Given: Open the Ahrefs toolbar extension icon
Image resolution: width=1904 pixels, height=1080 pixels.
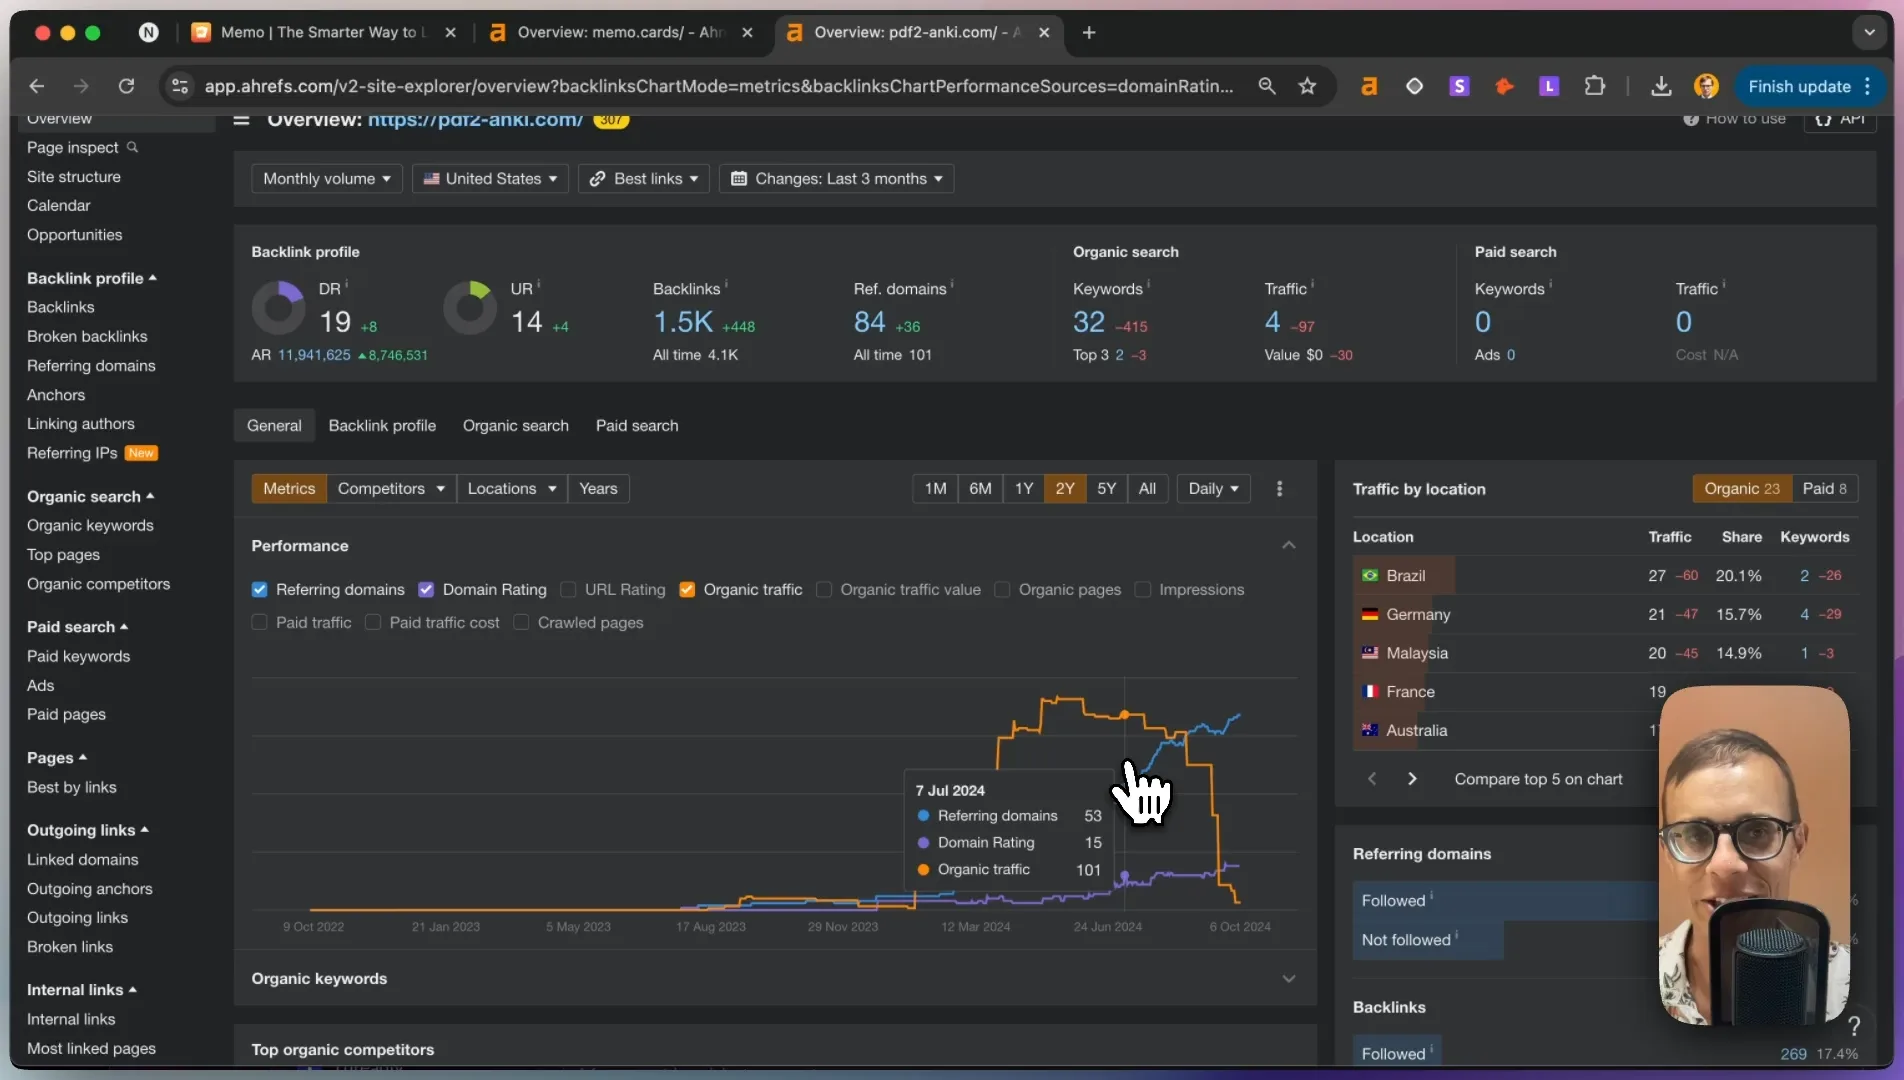Looking at the screenshot, I should tap(1369, 86).
